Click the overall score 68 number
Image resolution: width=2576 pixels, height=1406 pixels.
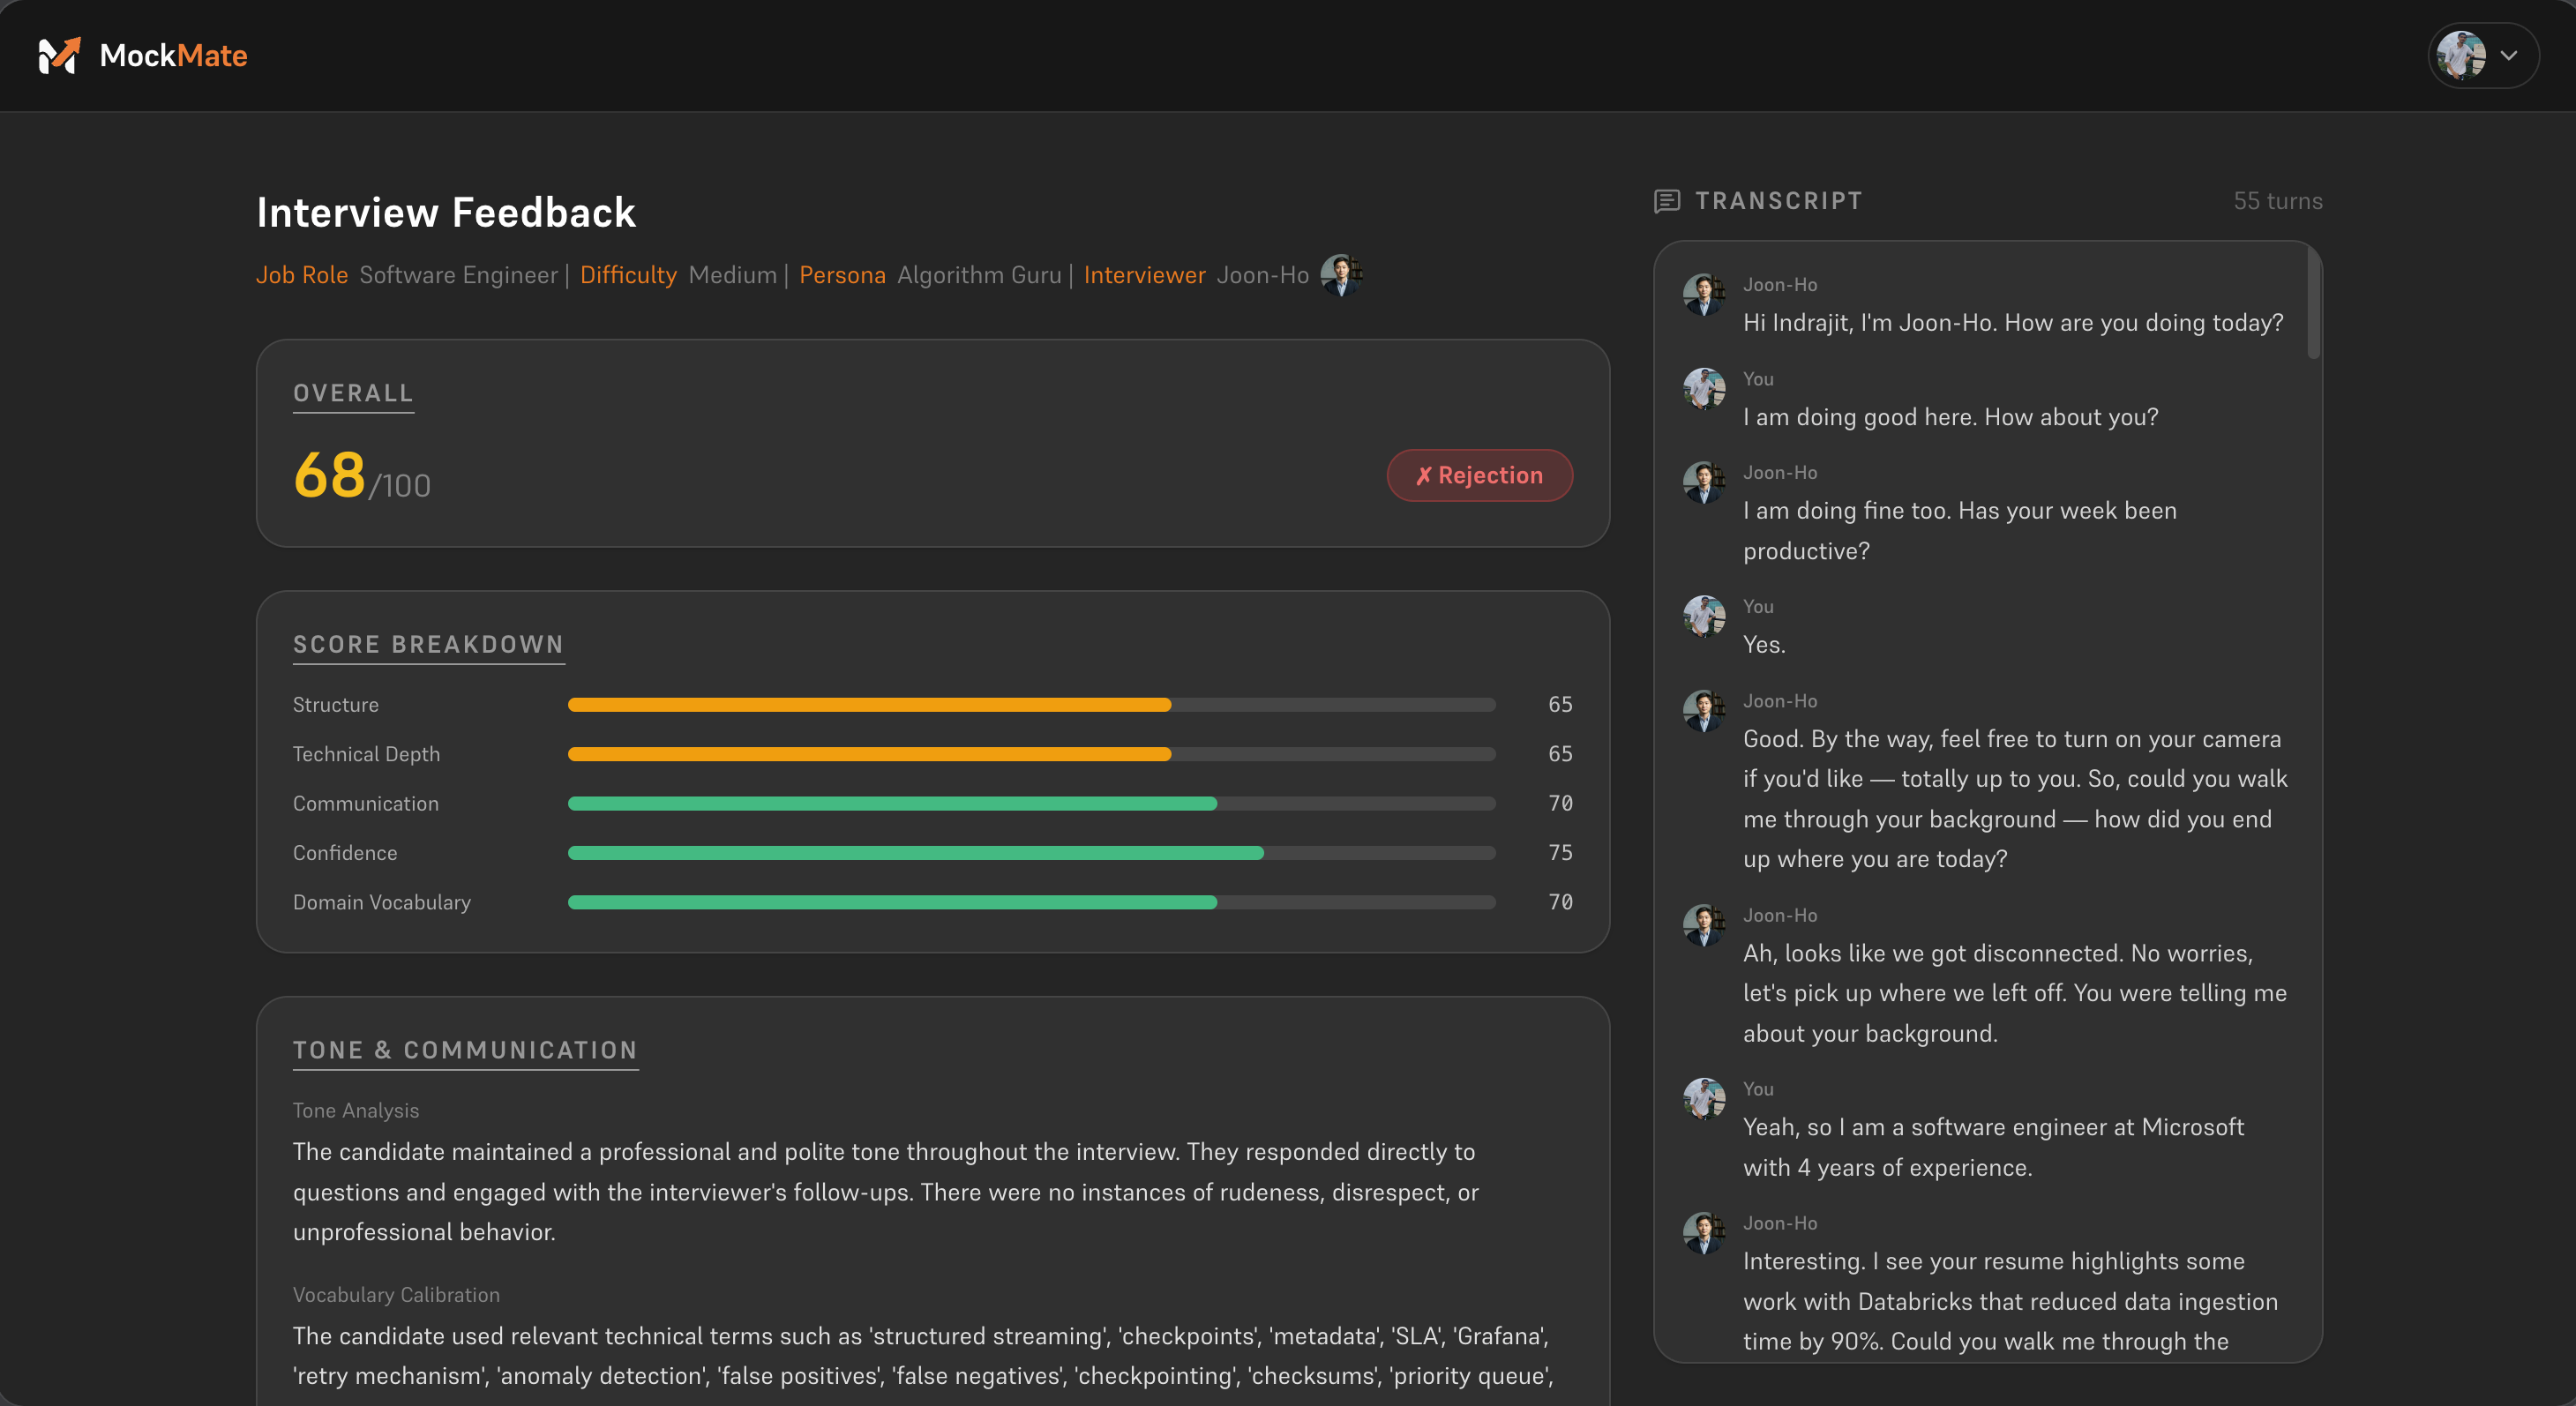(329, 475)
